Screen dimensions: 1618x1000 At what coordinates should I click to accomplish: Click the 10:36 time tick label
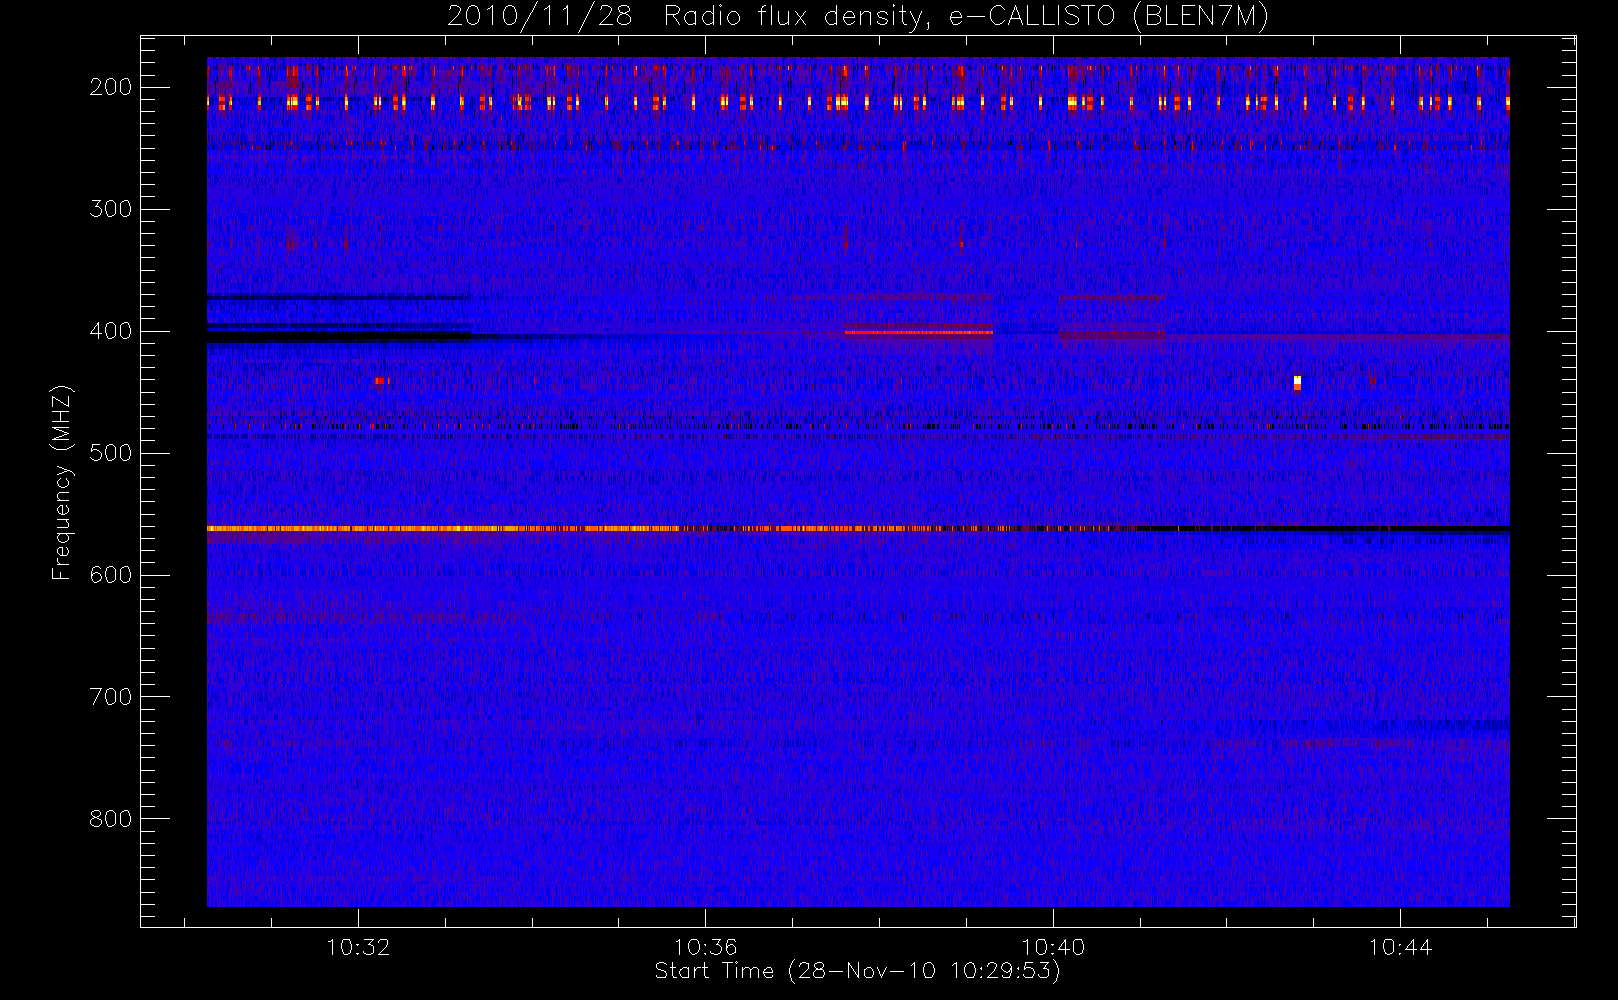coord(705,947)
